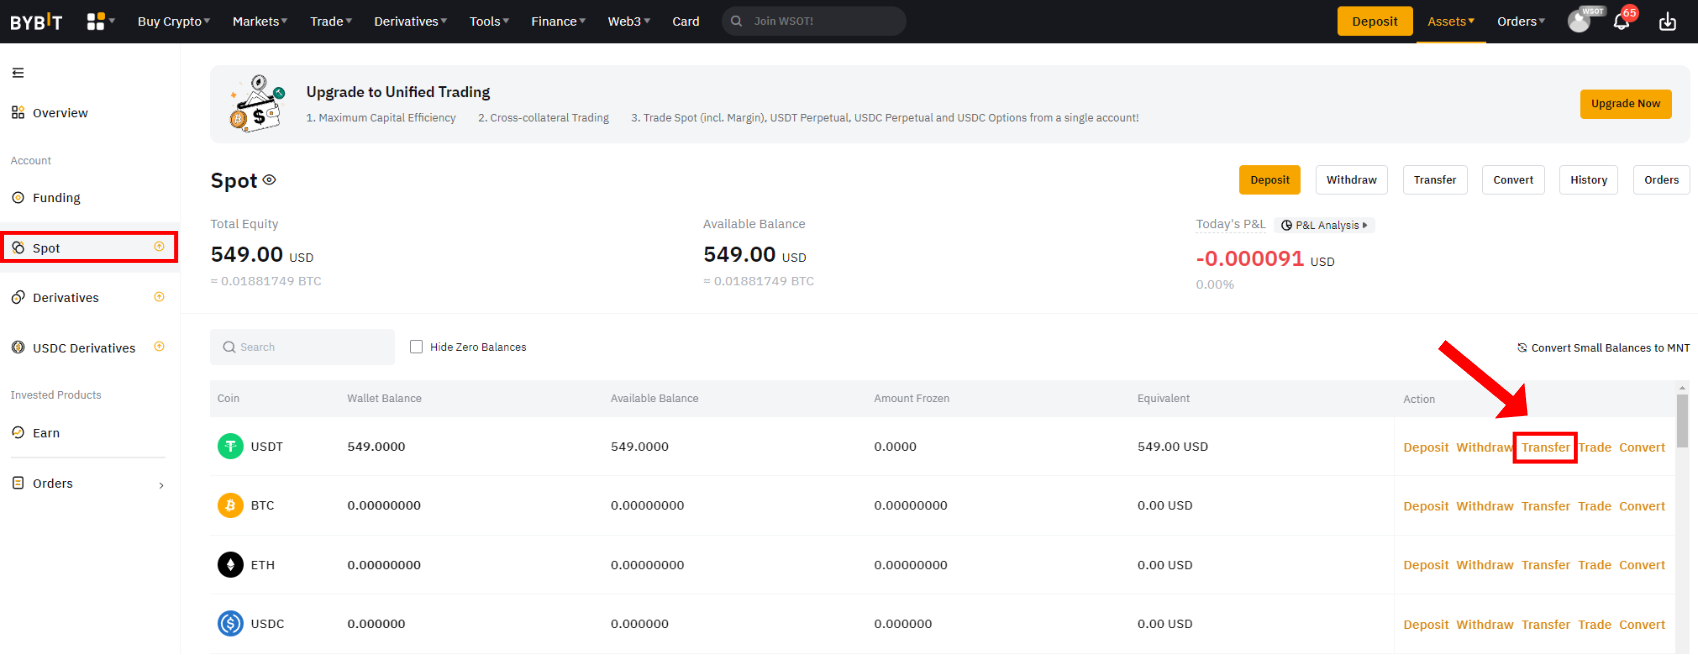Collapse the sidebar hamburger icon

pos(18,73)
